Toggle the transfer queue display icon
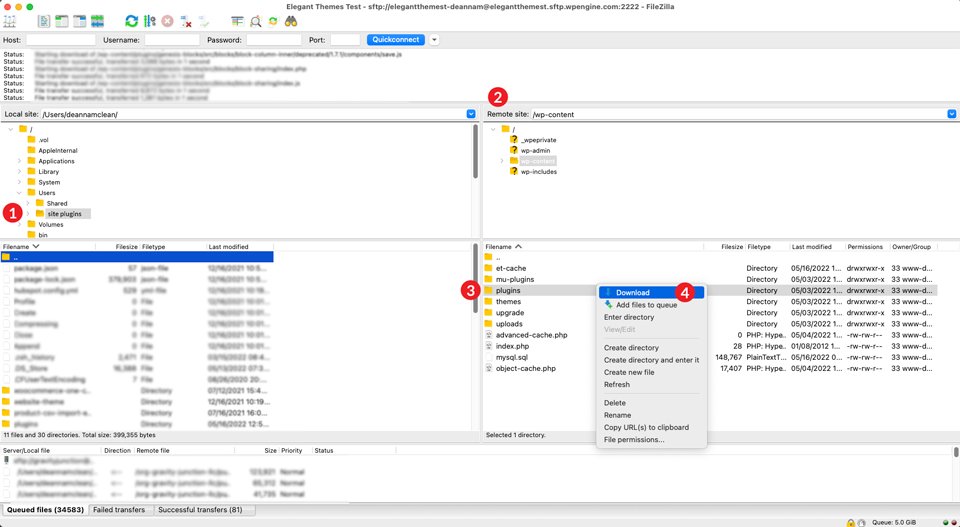 click(x=97, y=20)
